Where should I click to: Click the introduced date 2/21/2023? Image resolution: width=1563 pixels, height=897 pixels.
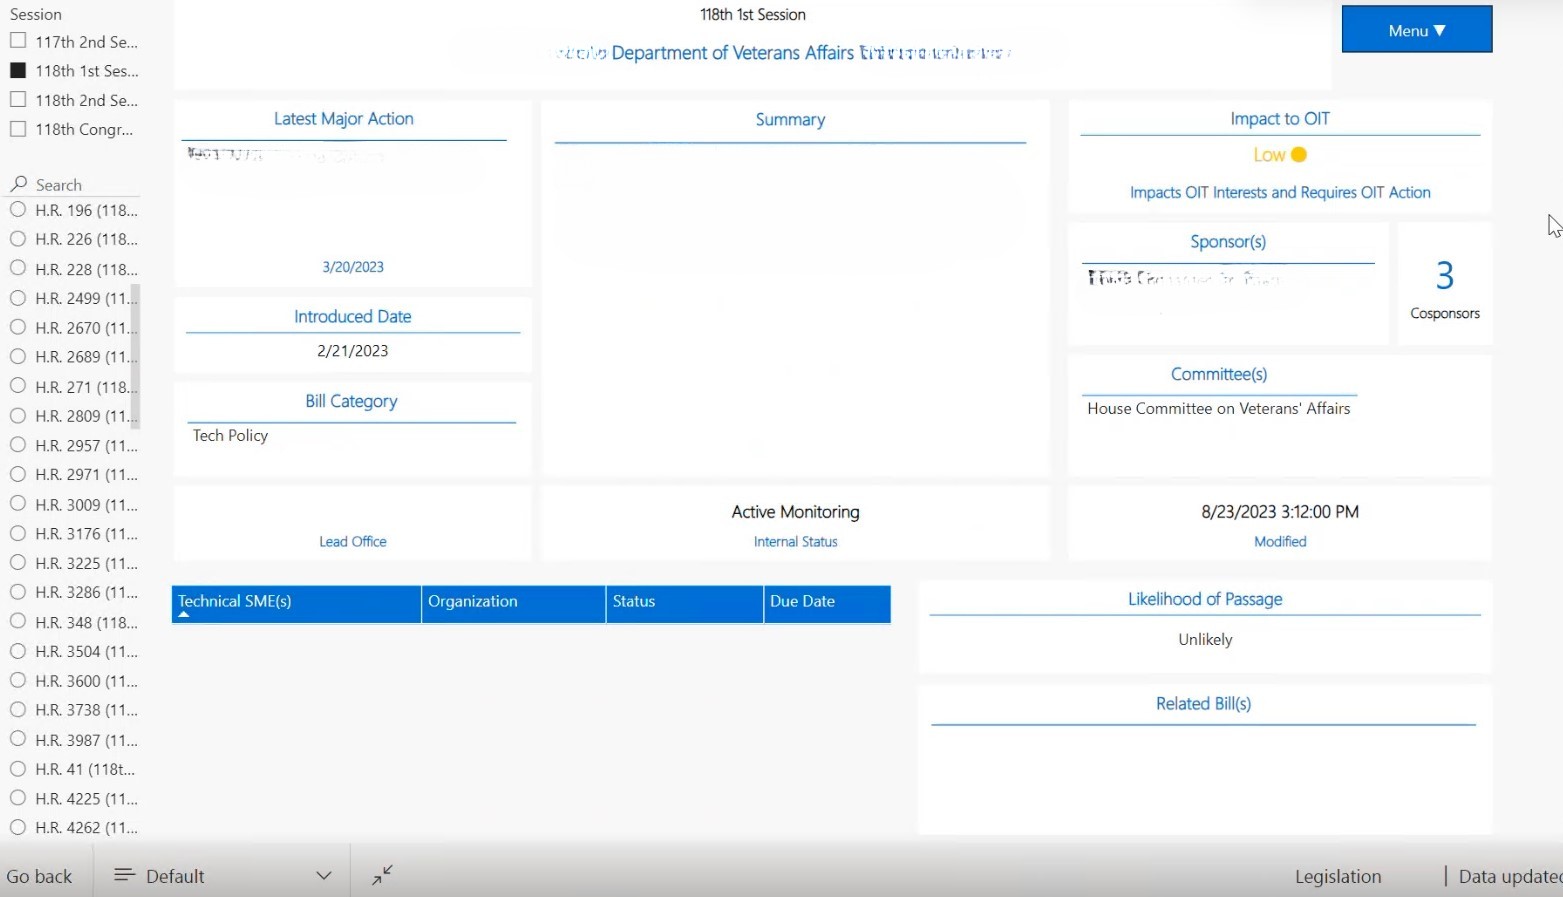pyautogui.click(x=352, y=351)
